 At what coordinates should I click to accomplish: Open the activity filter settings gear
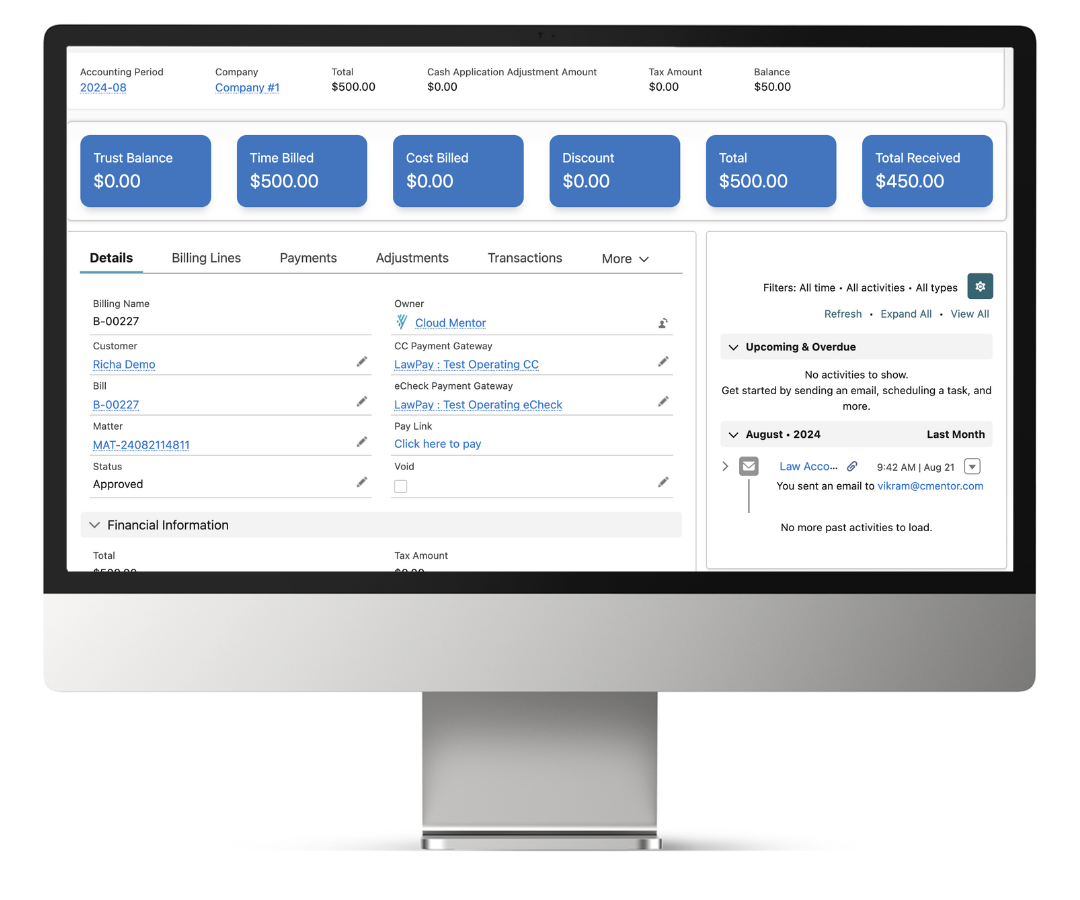[979, 285]
